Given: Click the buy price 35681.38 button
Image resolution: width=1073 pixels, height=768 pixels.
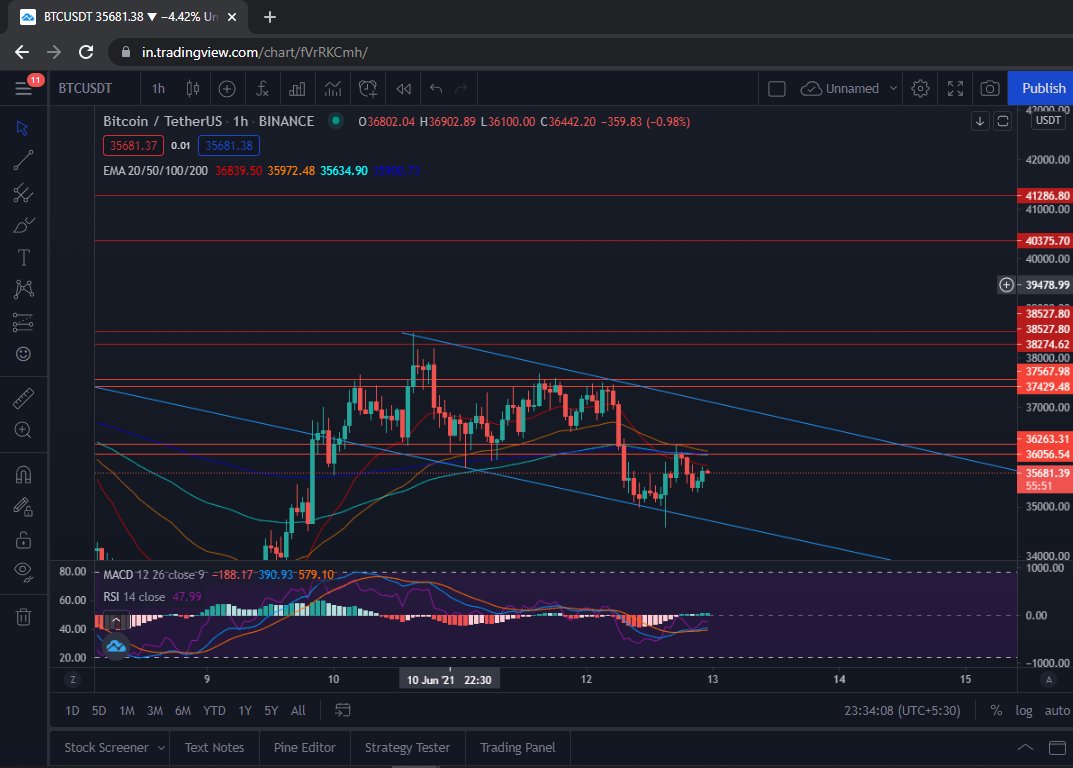Looking at the screenshot, I should click(x=229, y=145).
